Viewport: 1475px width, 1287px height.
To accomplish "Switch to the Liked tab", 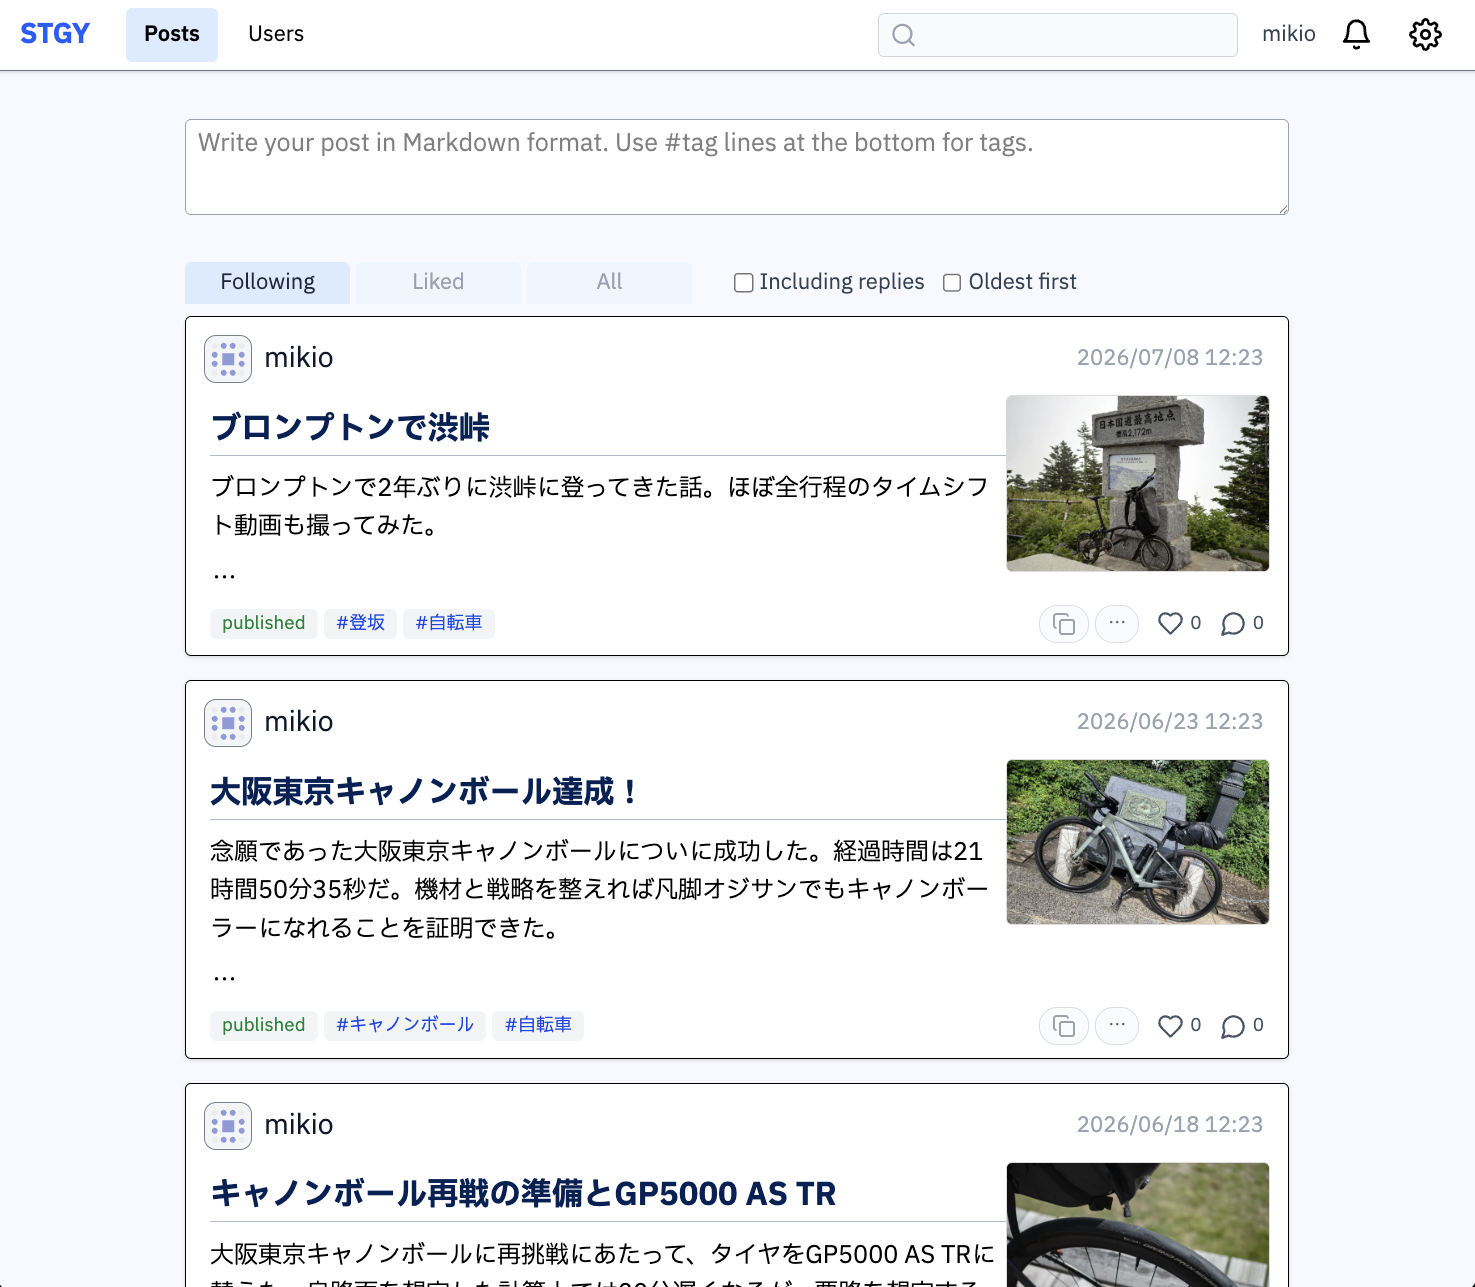I will point(438,282).
